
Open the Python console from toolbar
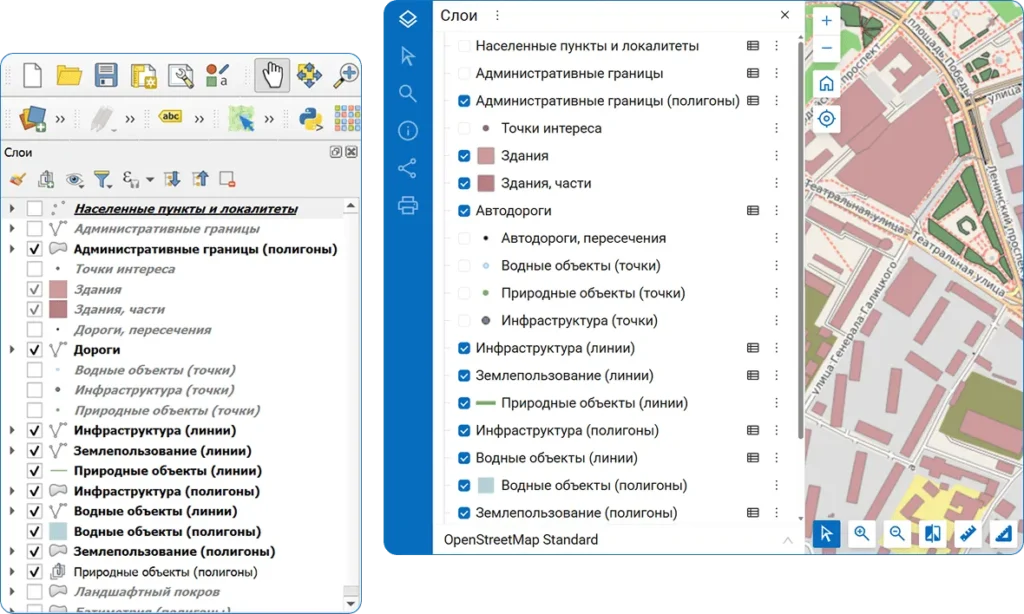click(x=310, y=119)
